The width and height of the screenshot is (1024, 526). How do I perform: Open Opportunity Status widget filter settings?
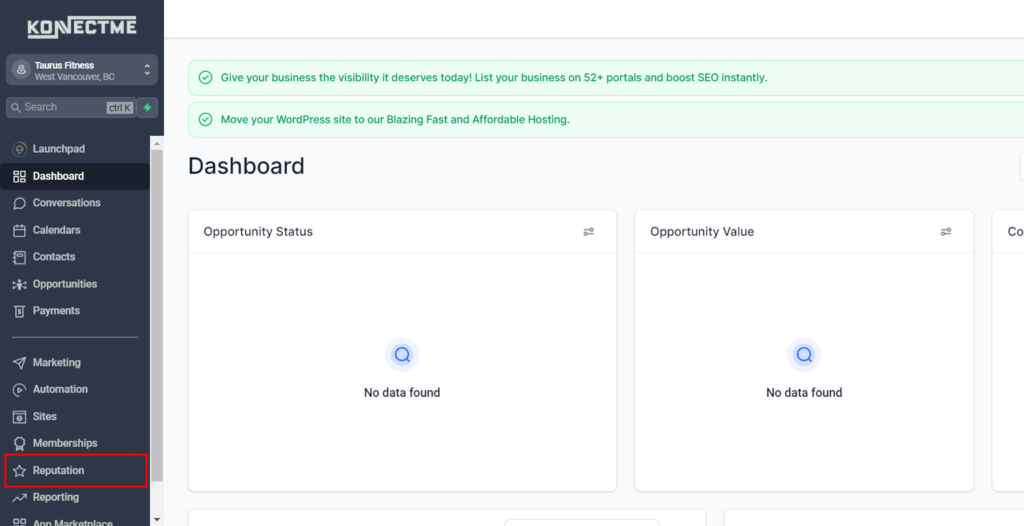point(588,232)
